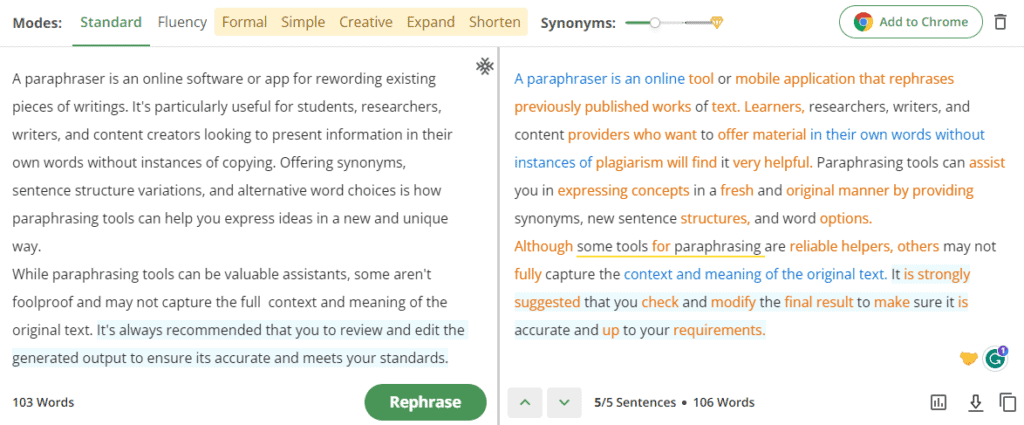This screenshot has height=425, width=1024.
Task: Copy the paraphrased text
Action: pos(1008,402)
